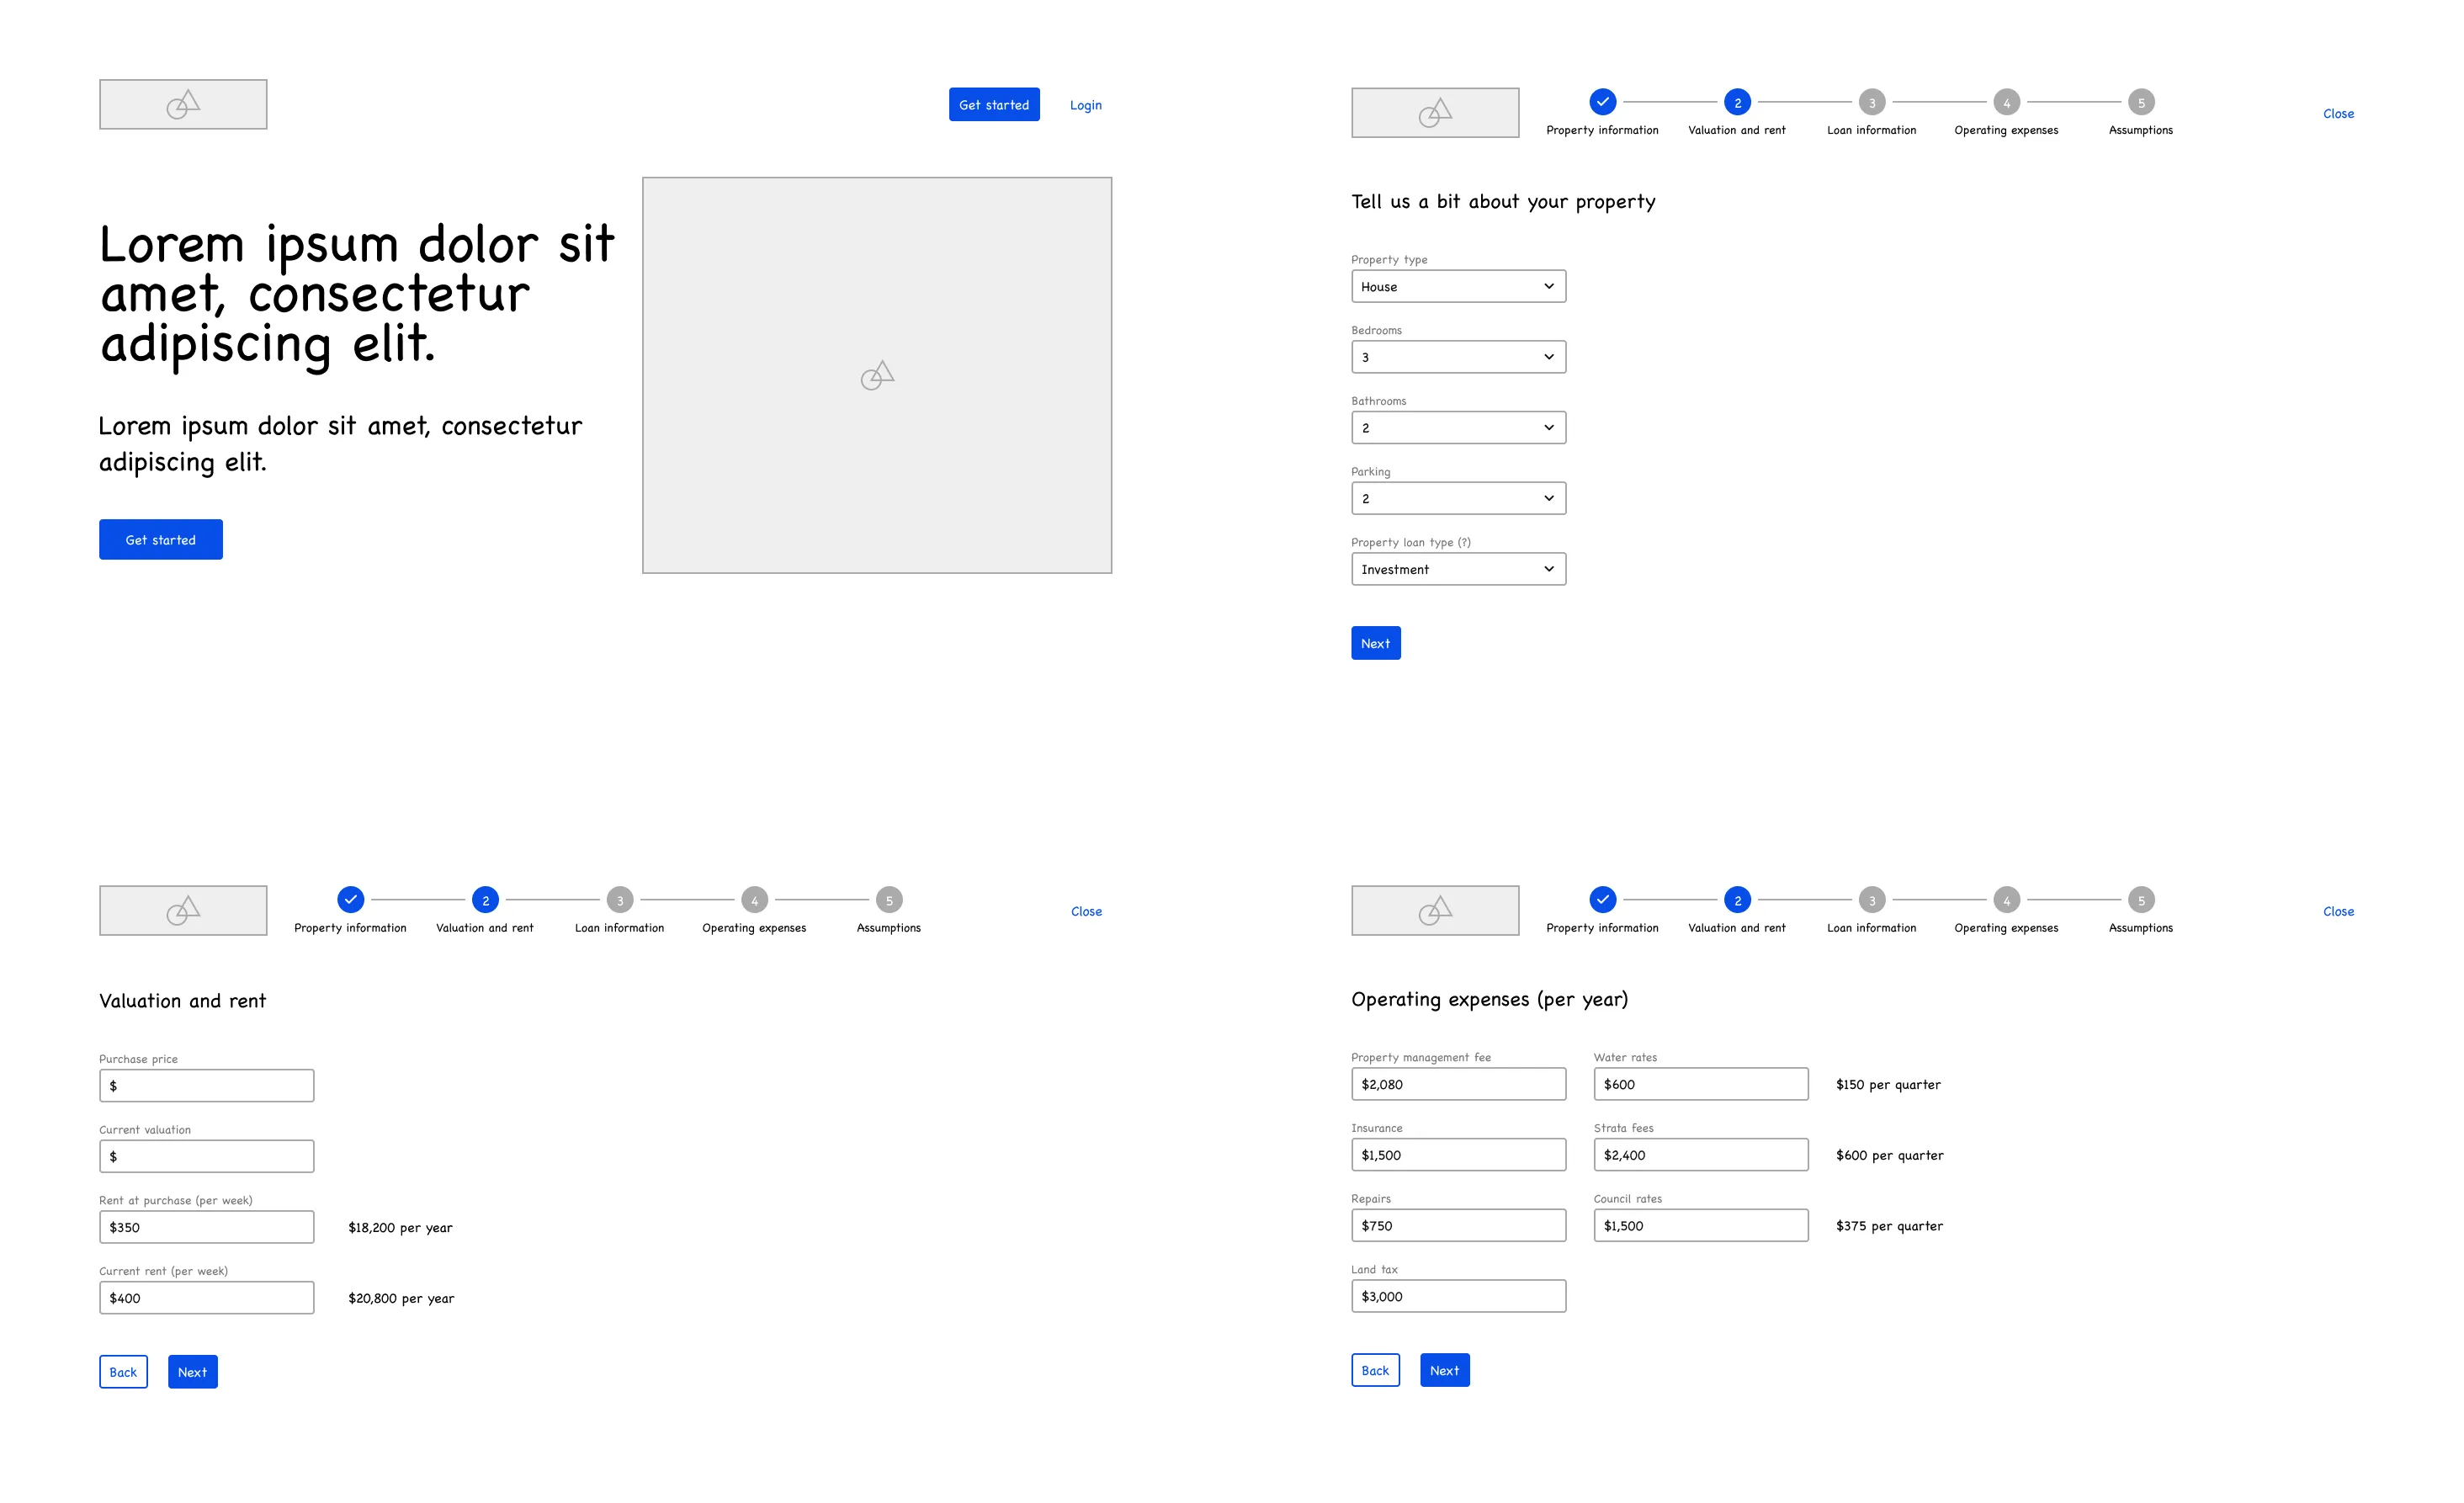Click the Get started button on homepage
2464x1503 pixels.
pyautogui.click(x=160, y=540)
